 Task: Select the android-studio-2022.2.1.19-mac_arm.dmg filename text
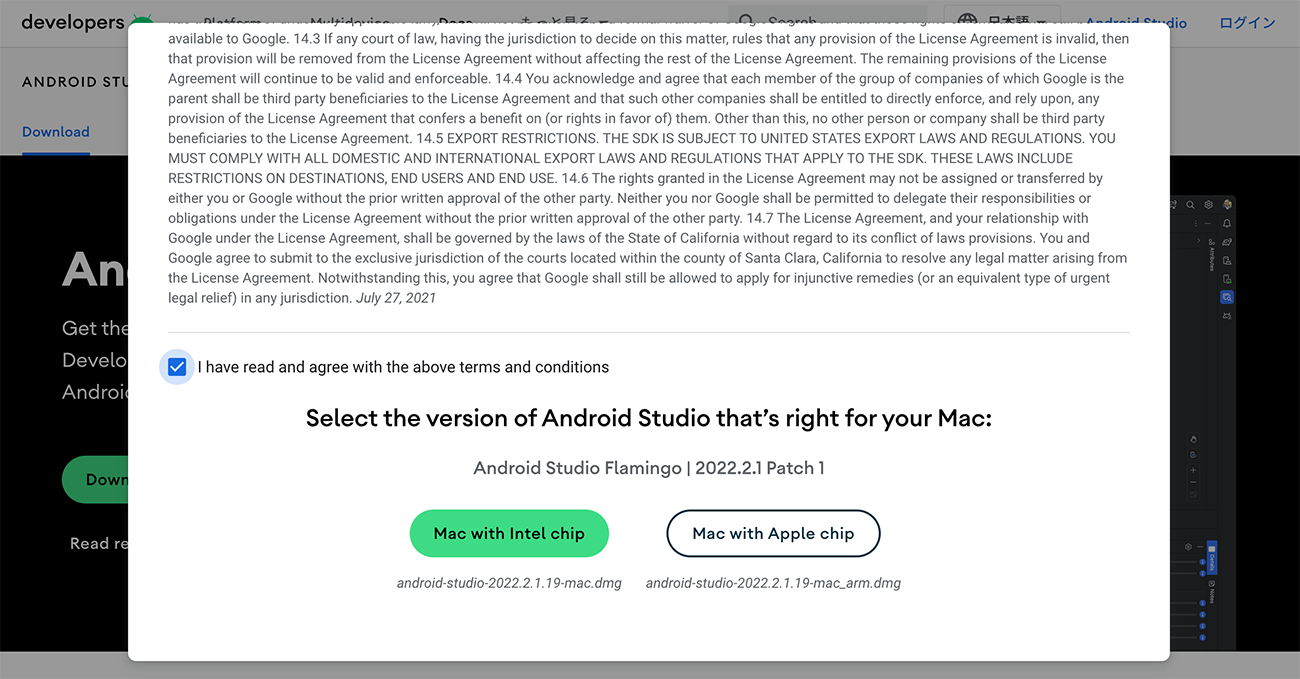[773, 583]
